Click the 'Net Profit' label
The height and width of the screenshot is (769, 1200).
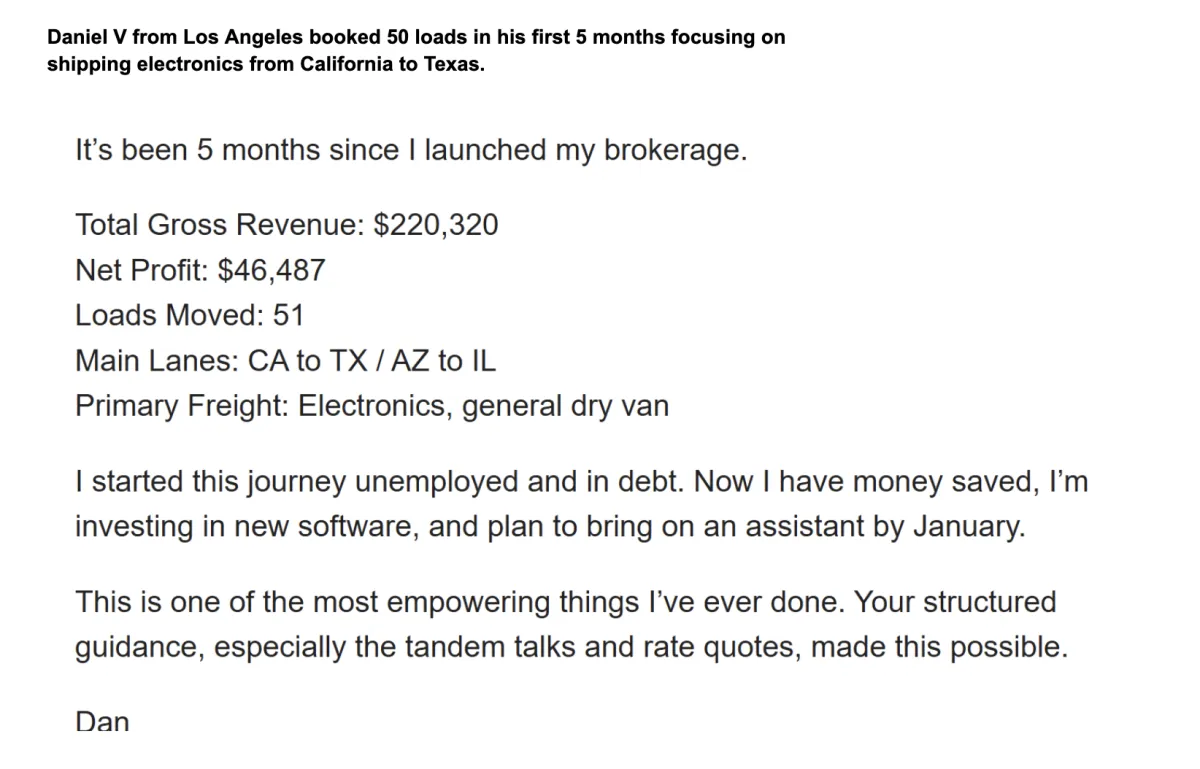[x=141, y=270]
